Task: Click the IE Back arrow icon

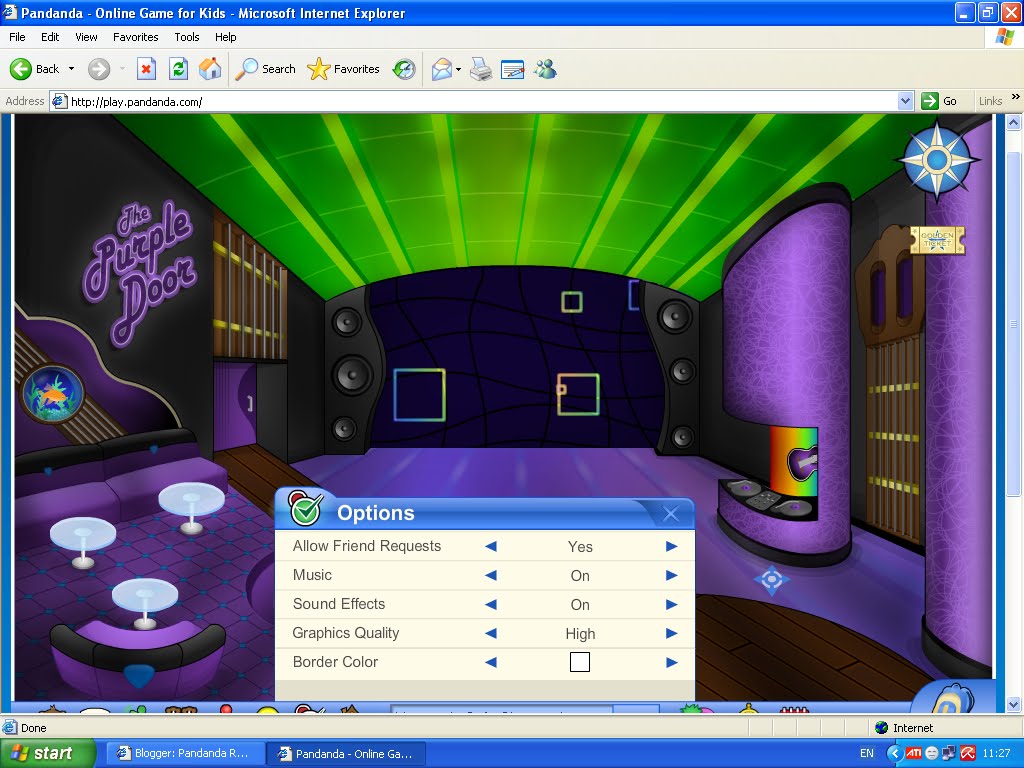Action: 20,69
